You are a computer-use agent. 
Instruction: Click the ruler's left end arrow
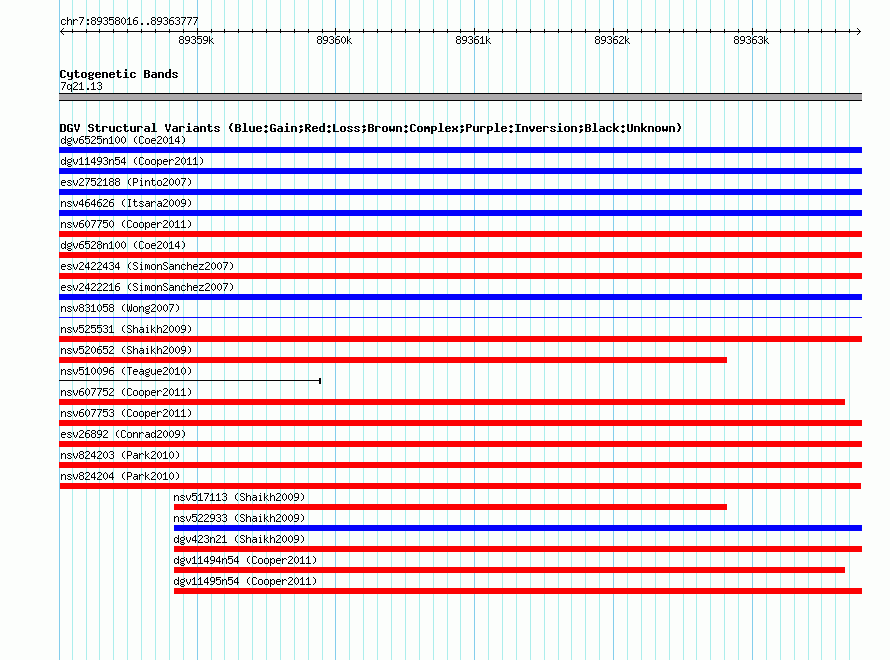click(62, 31)
